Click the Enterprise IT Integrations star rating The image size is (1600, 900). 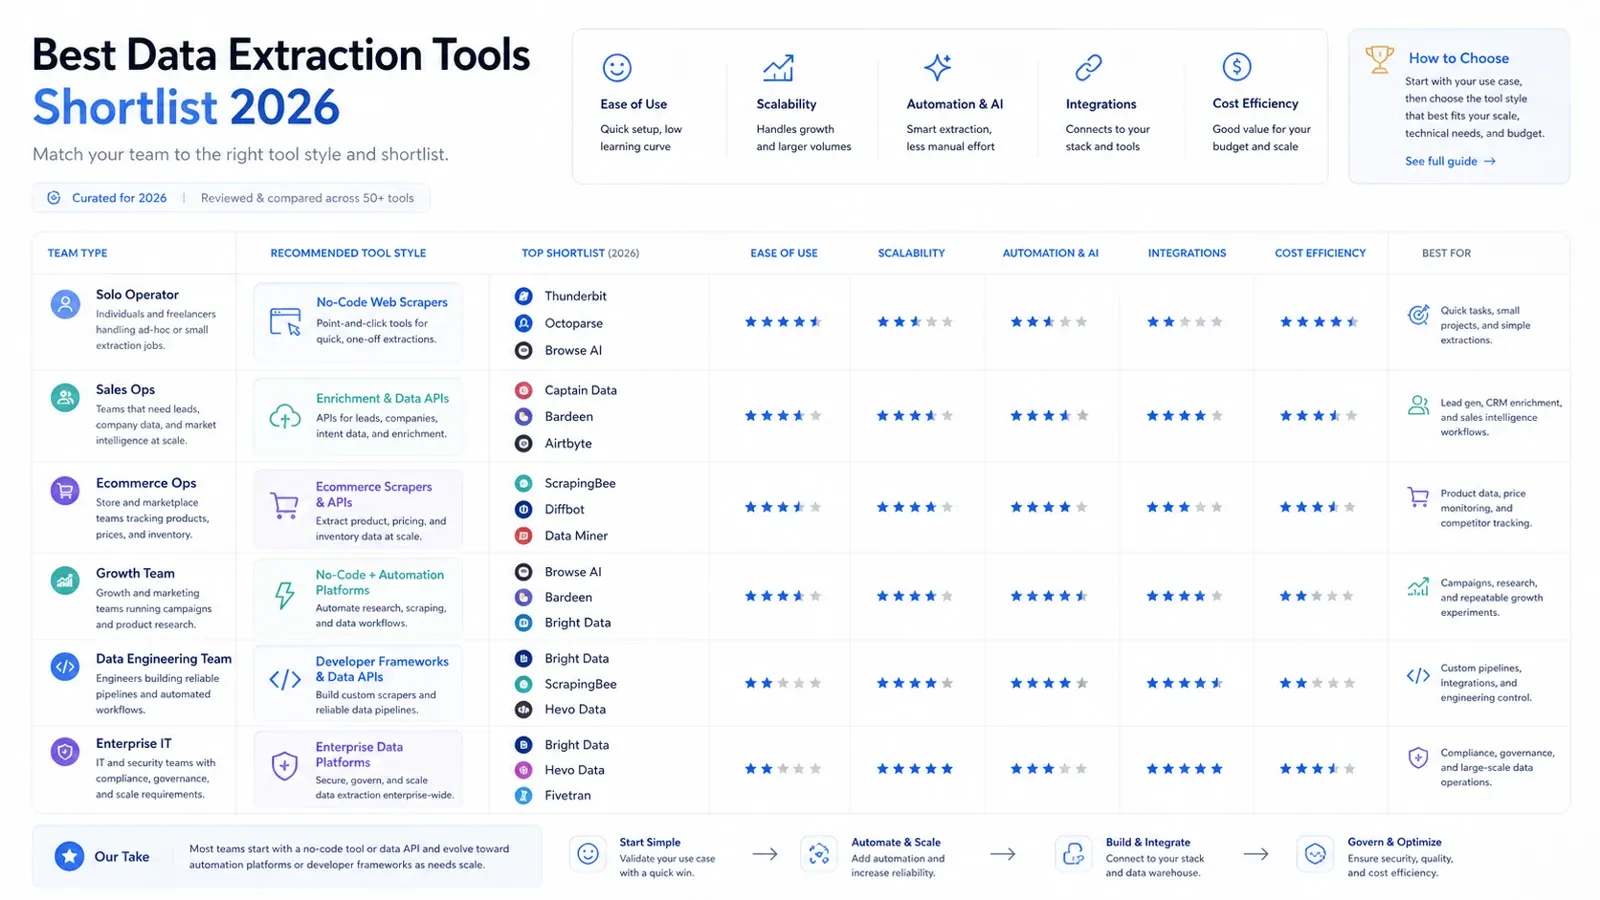[x=1184, y=769]
